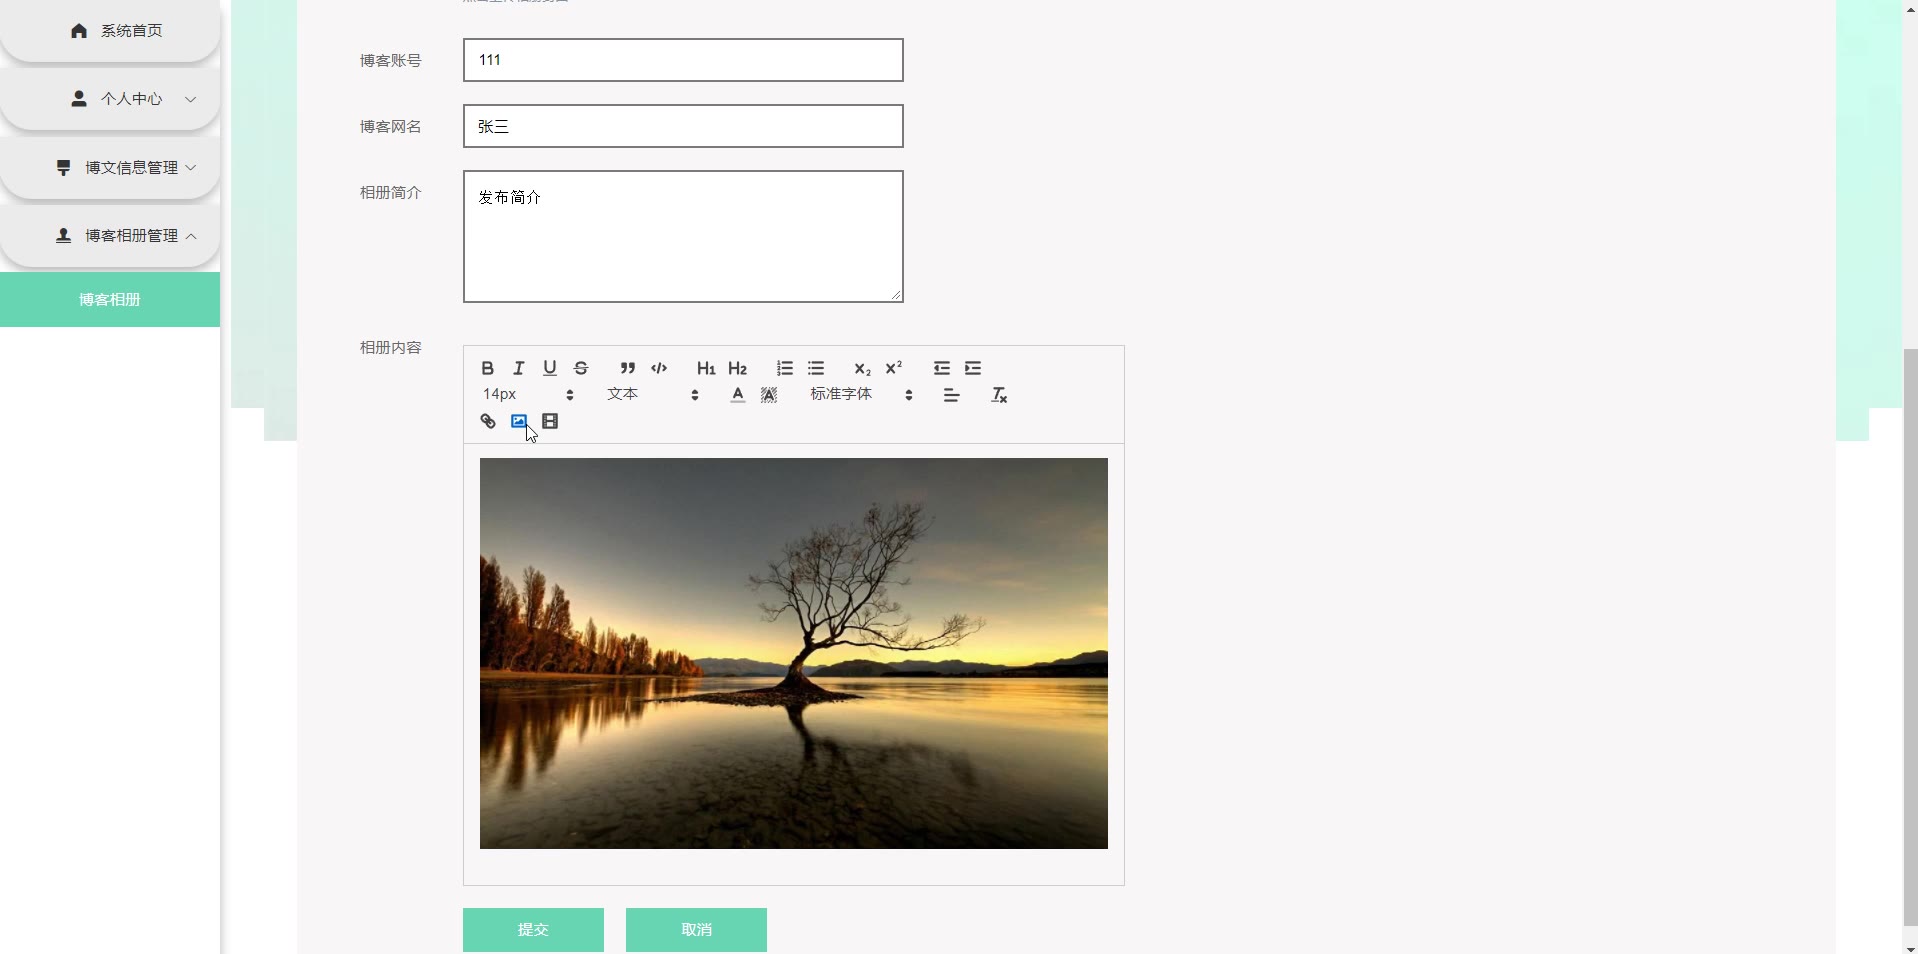
Task: Apply Heading 2 style
Action: point(738,368)
